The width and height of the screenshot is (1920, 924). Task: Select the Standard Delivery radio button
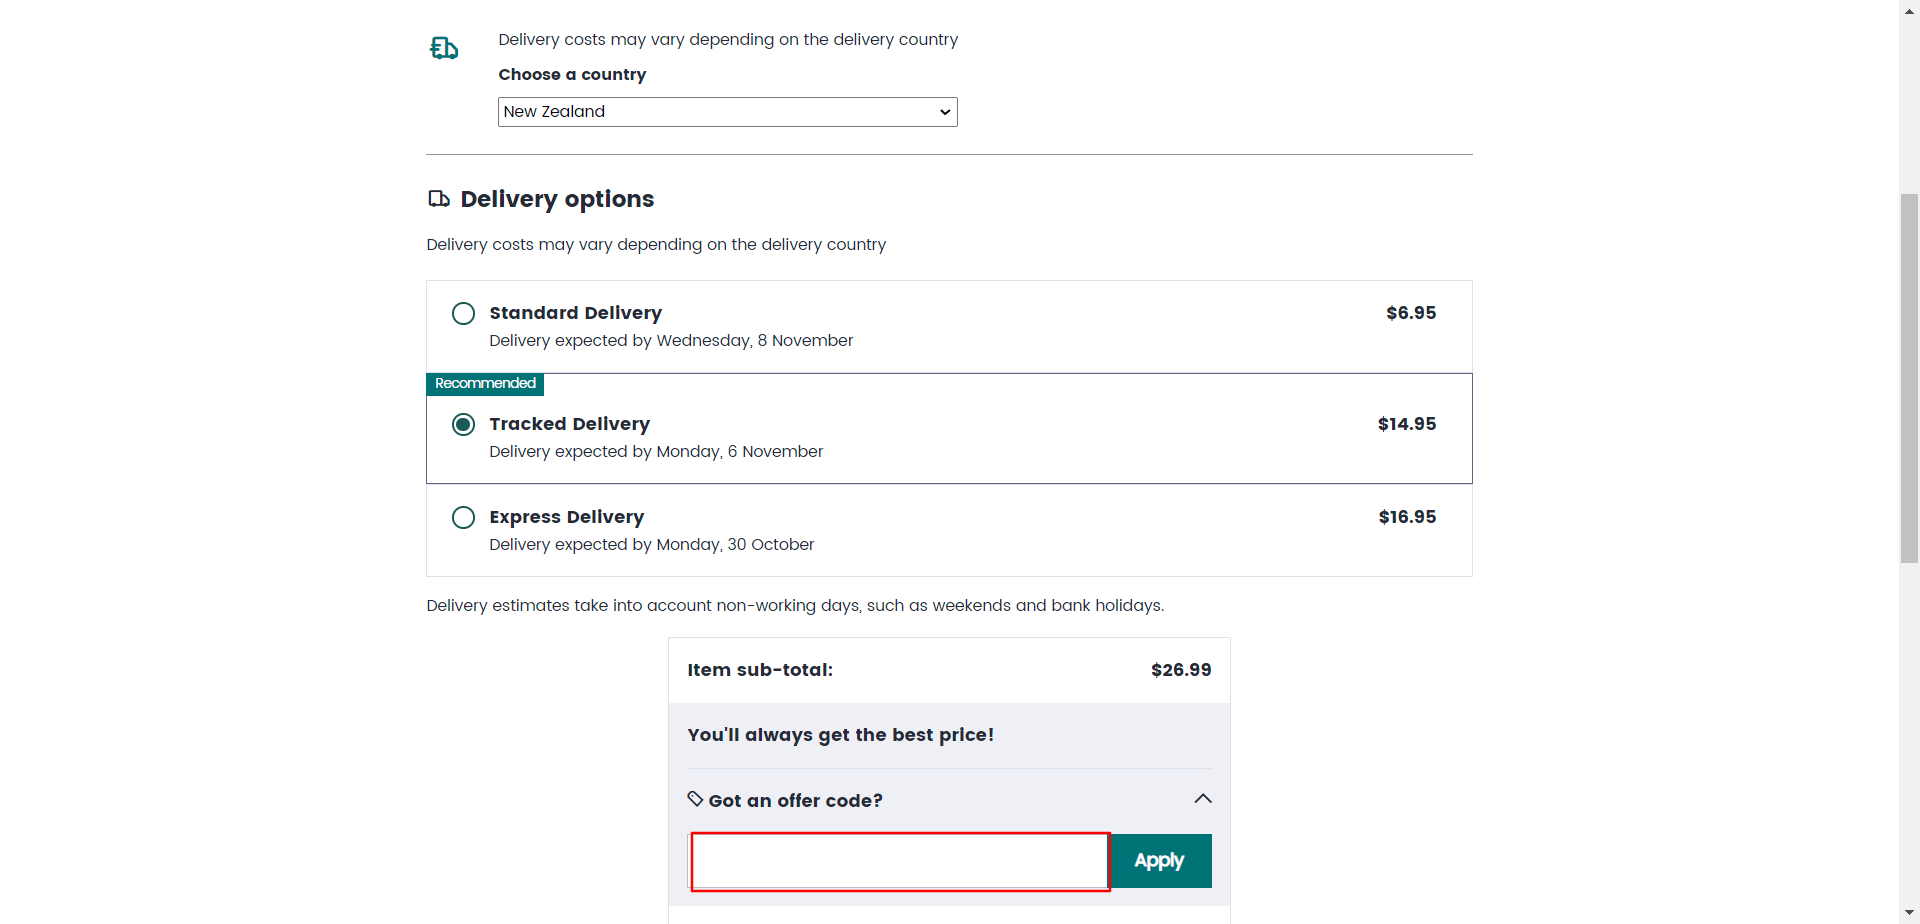[462, 313]
